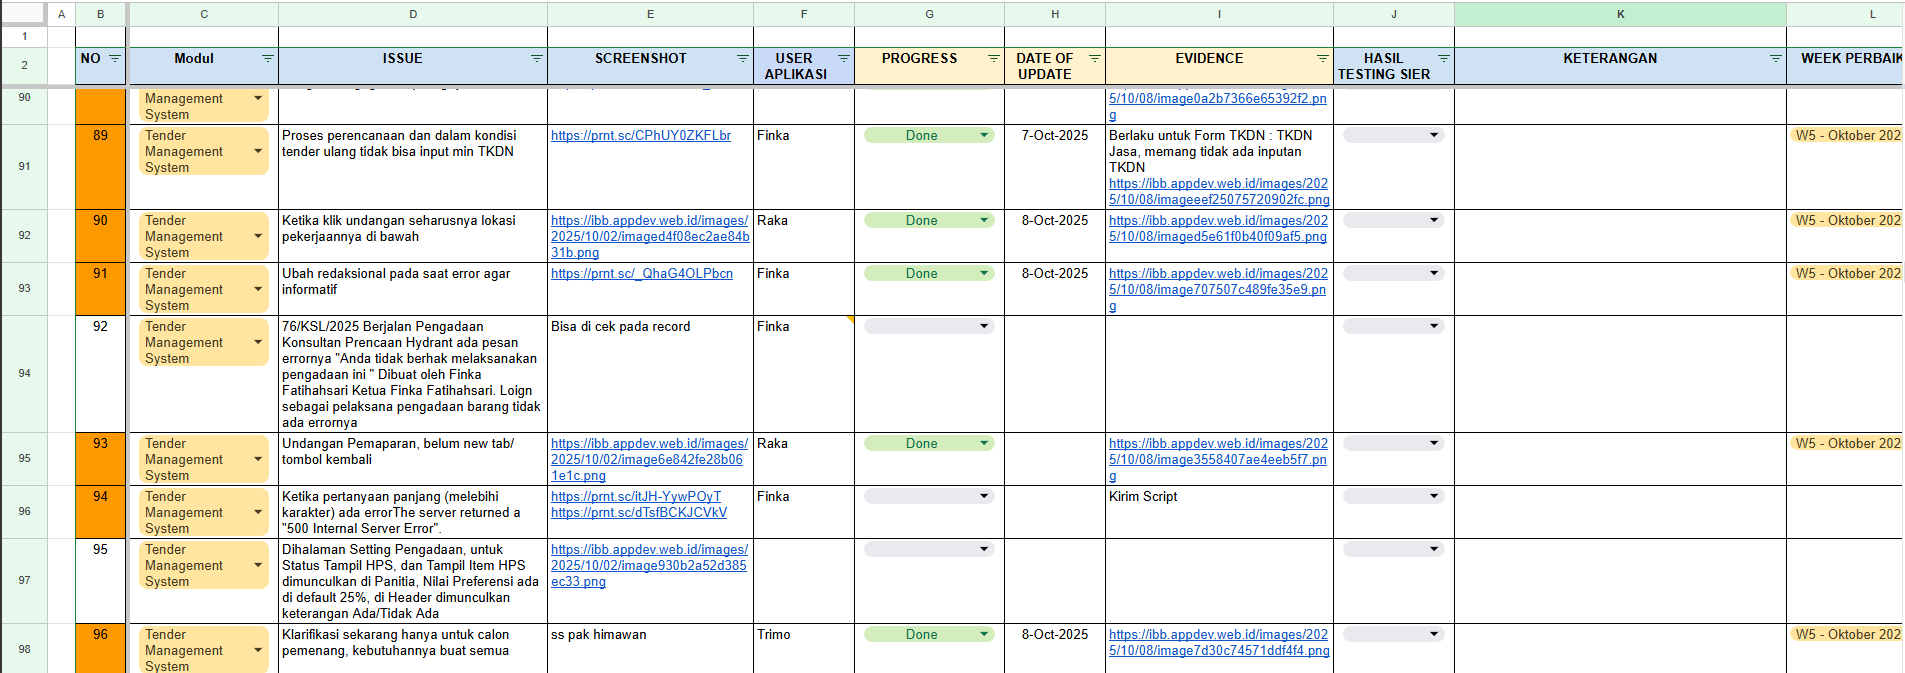This screenshot has width=1905, height=673.
Task: Select Kirim Script evidence cell
Action: point(1218,511)
